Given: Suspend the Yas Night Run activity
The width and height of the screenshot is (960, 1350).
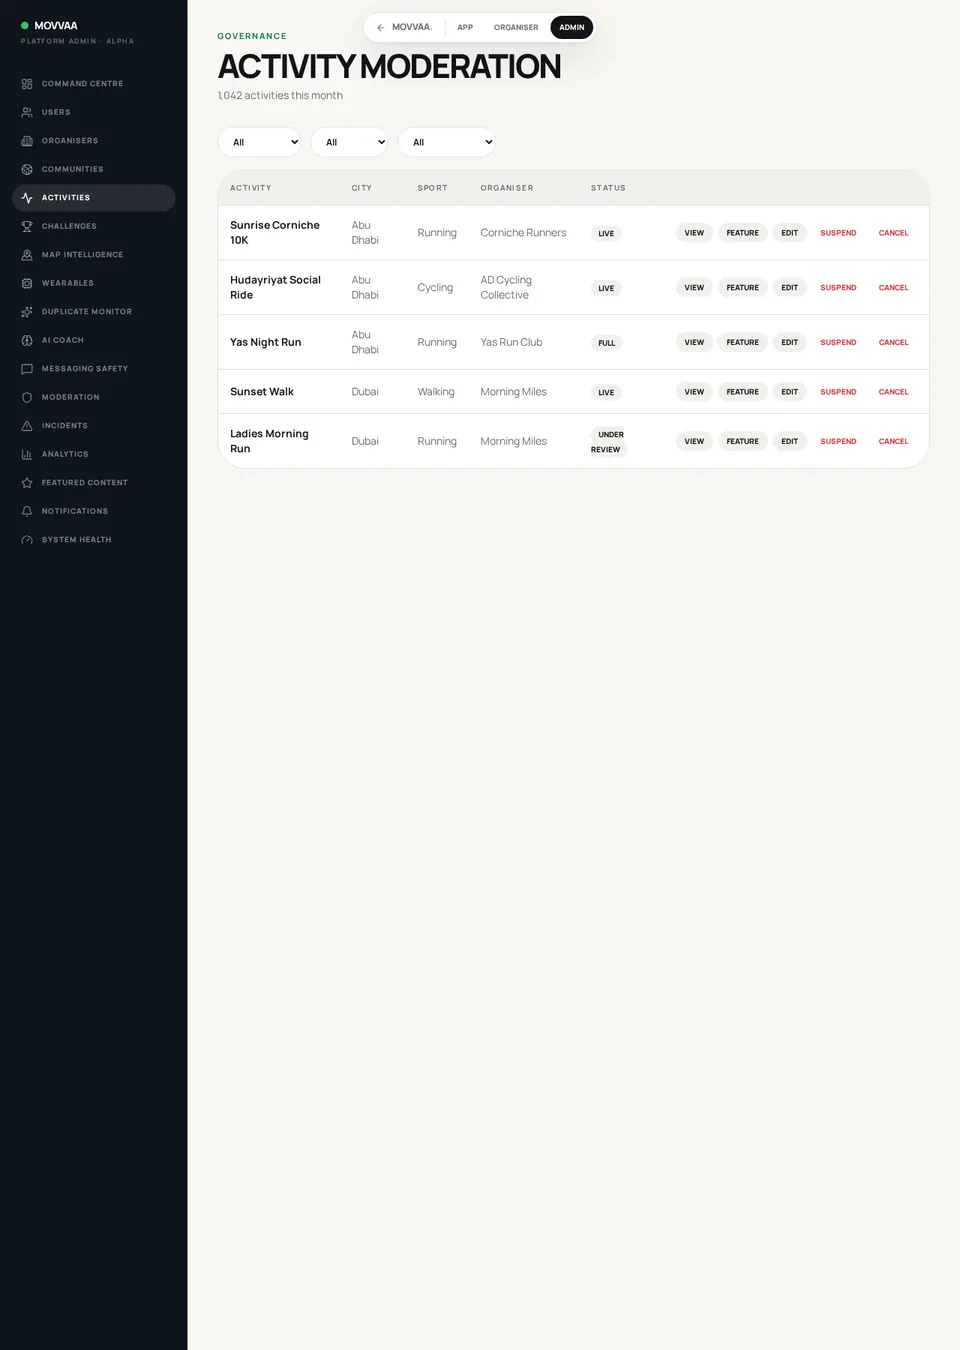Looking at the screenshot, I should coord(838,342).
